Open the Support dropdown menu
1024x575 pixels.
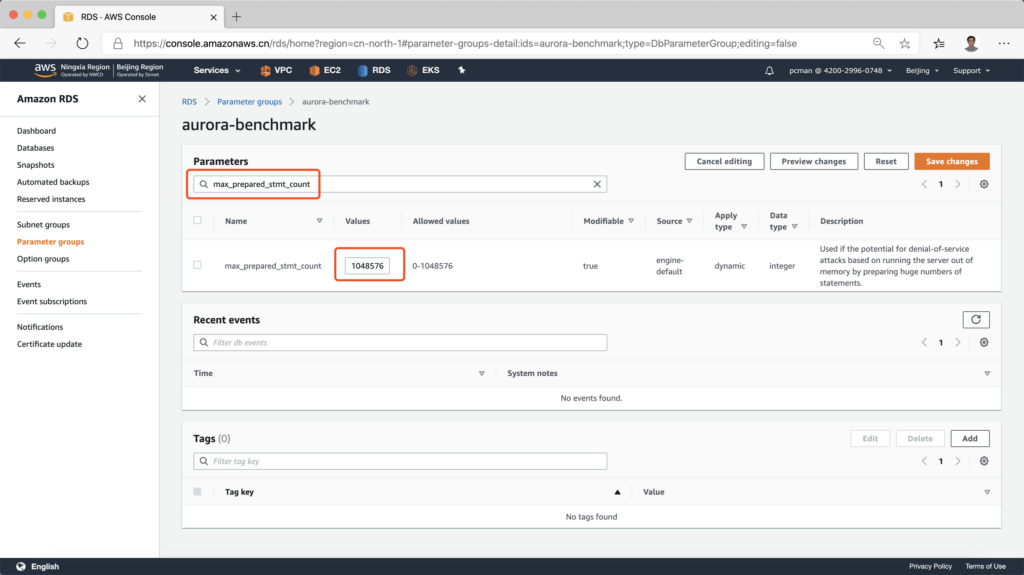(971, 71)
